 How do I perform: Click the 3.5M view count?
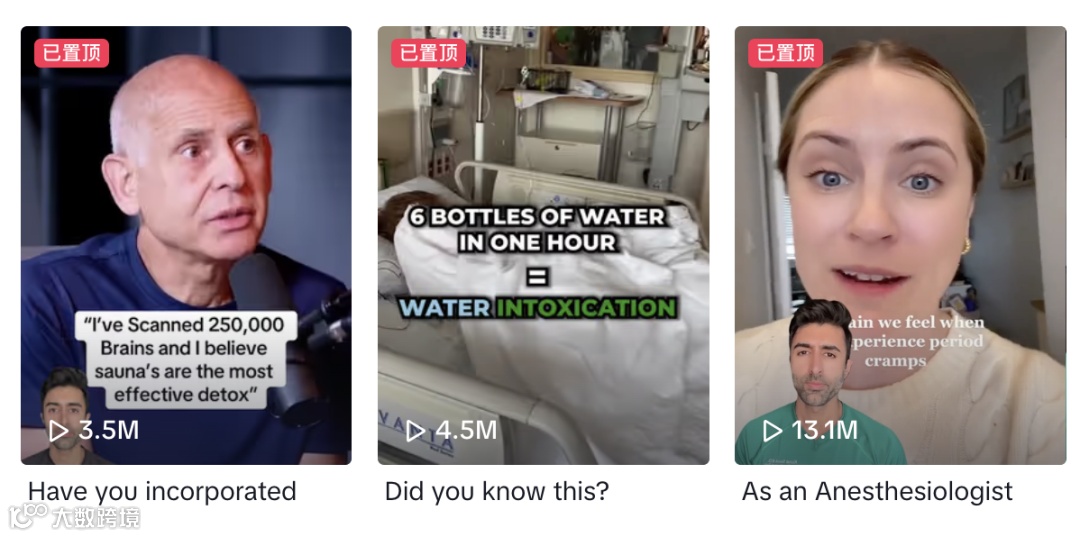(109, 431)
